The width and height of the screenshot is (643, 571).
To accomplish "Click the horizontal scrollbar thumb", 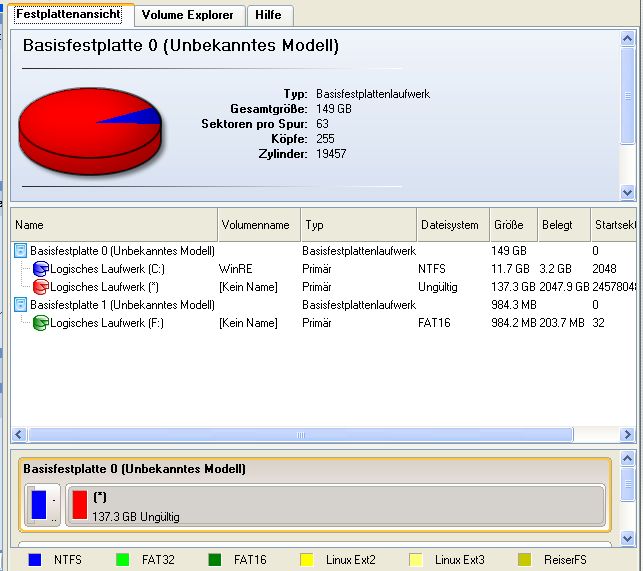I will 301,434.
